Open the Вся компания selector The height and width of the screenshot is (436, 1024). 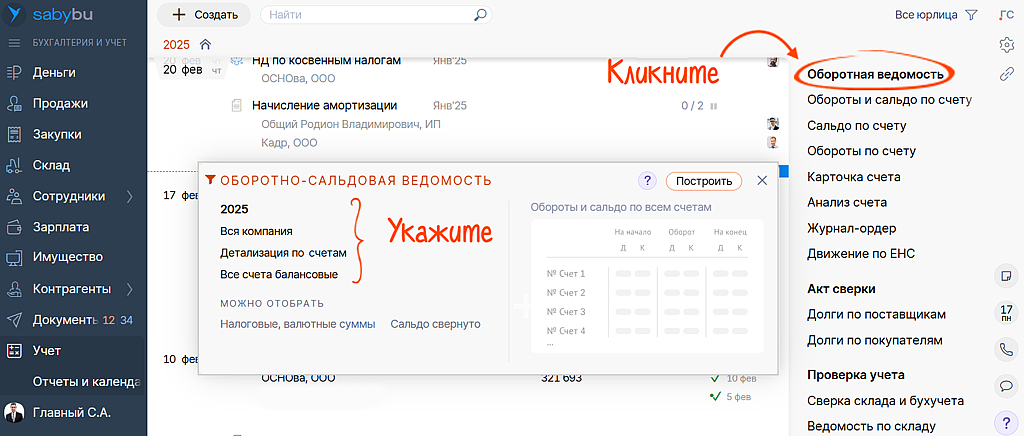coord(256,231)
